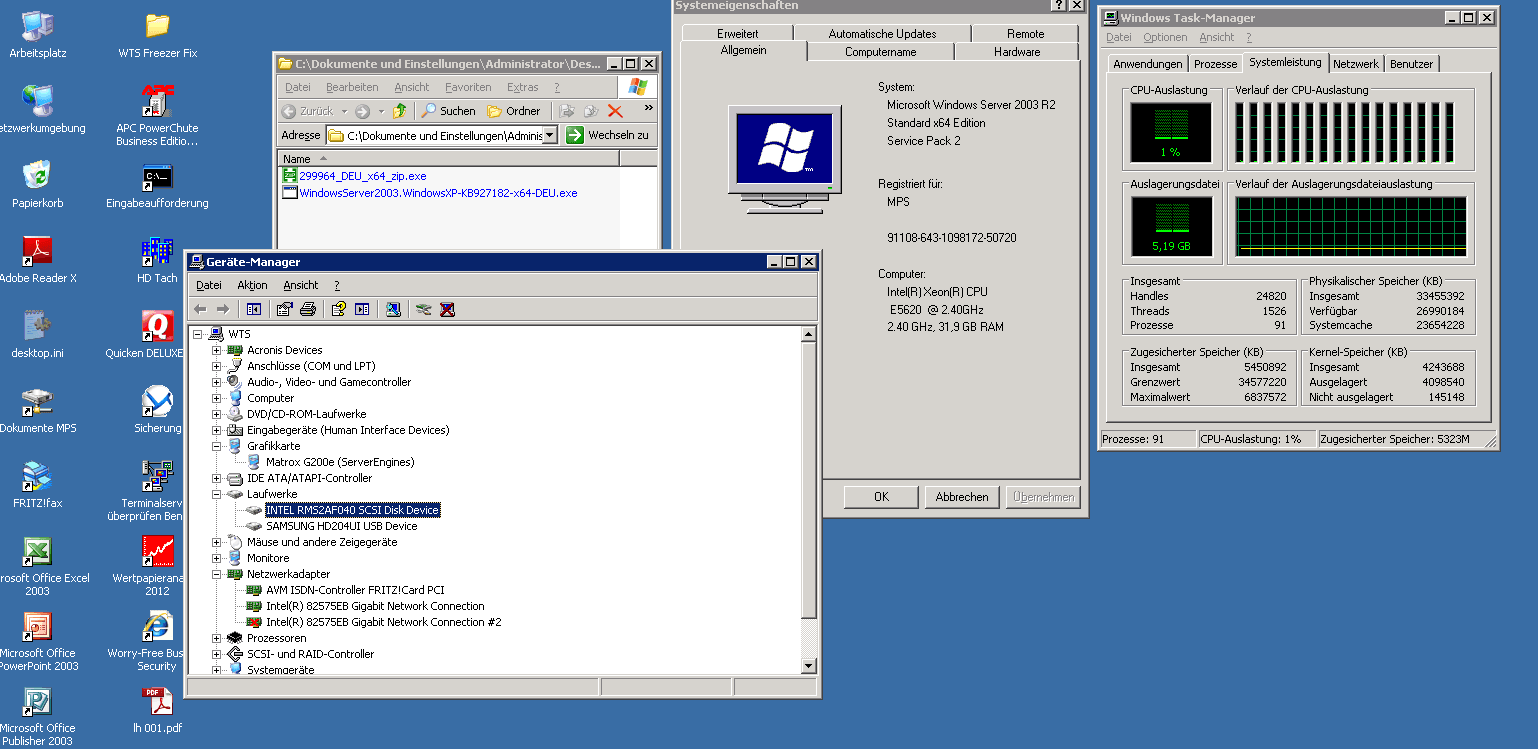The height and width of the screenshot is (749, 1538).
Task: Select 299964_DEU_x64_zip.exe file
Action: 355,176
